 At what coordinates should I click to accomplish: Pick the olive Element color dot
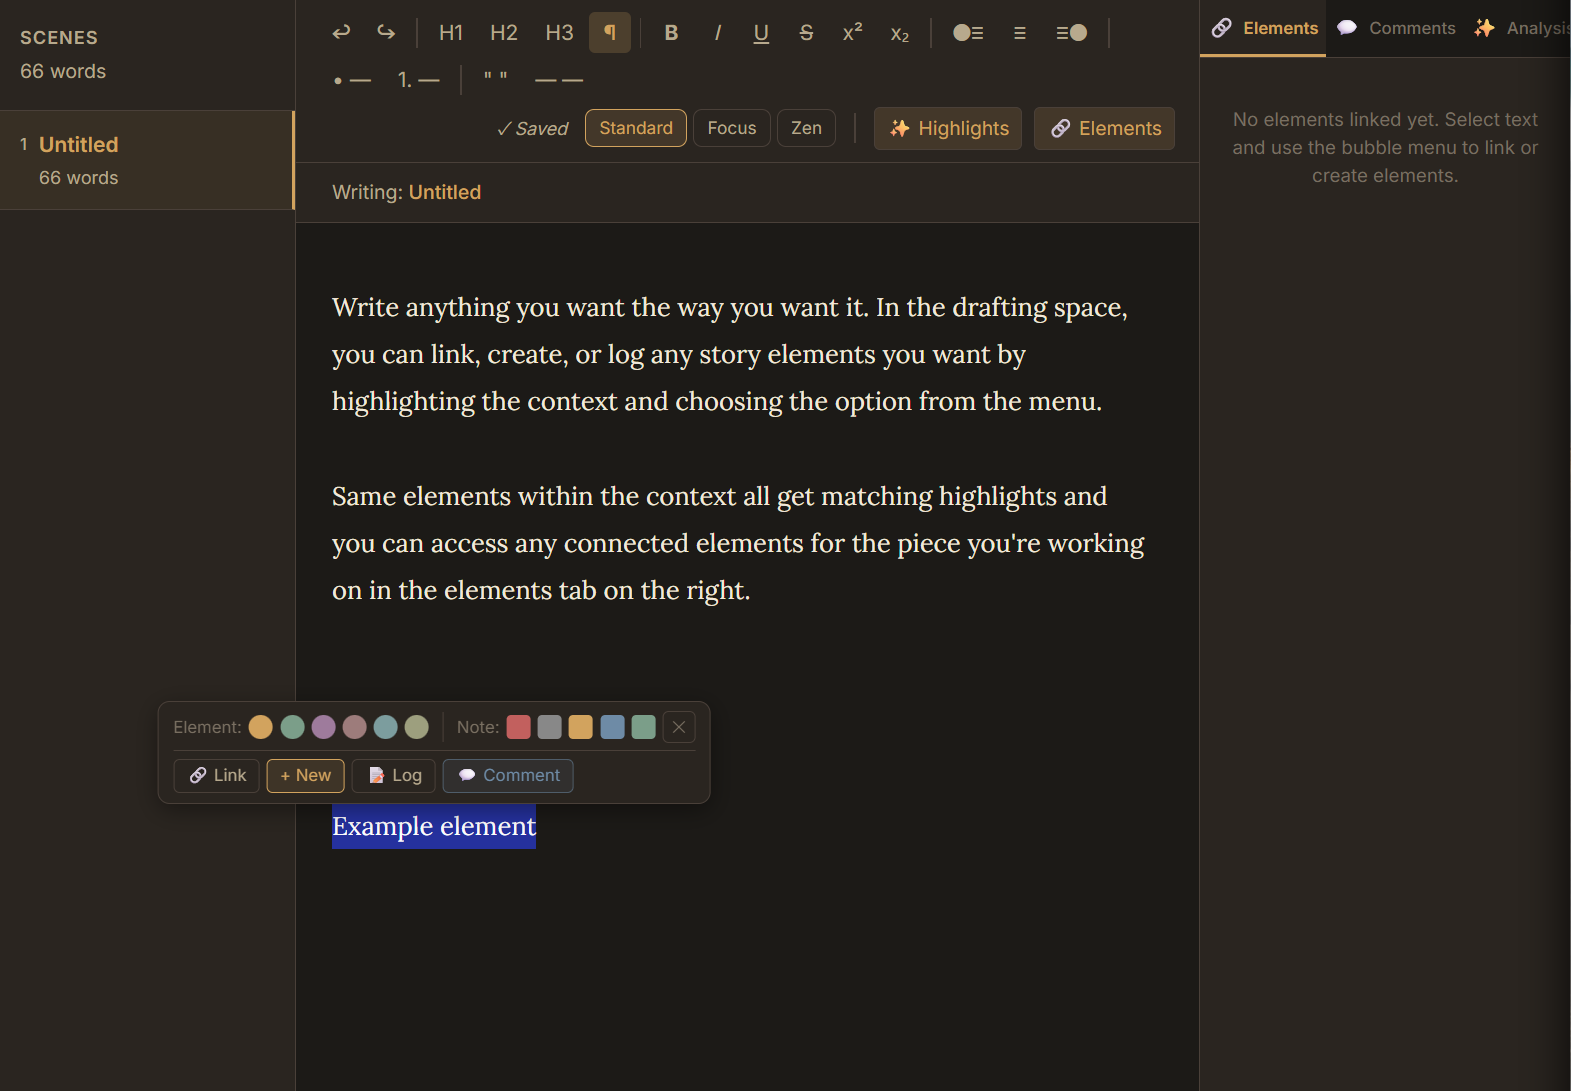tap(417, 727)
